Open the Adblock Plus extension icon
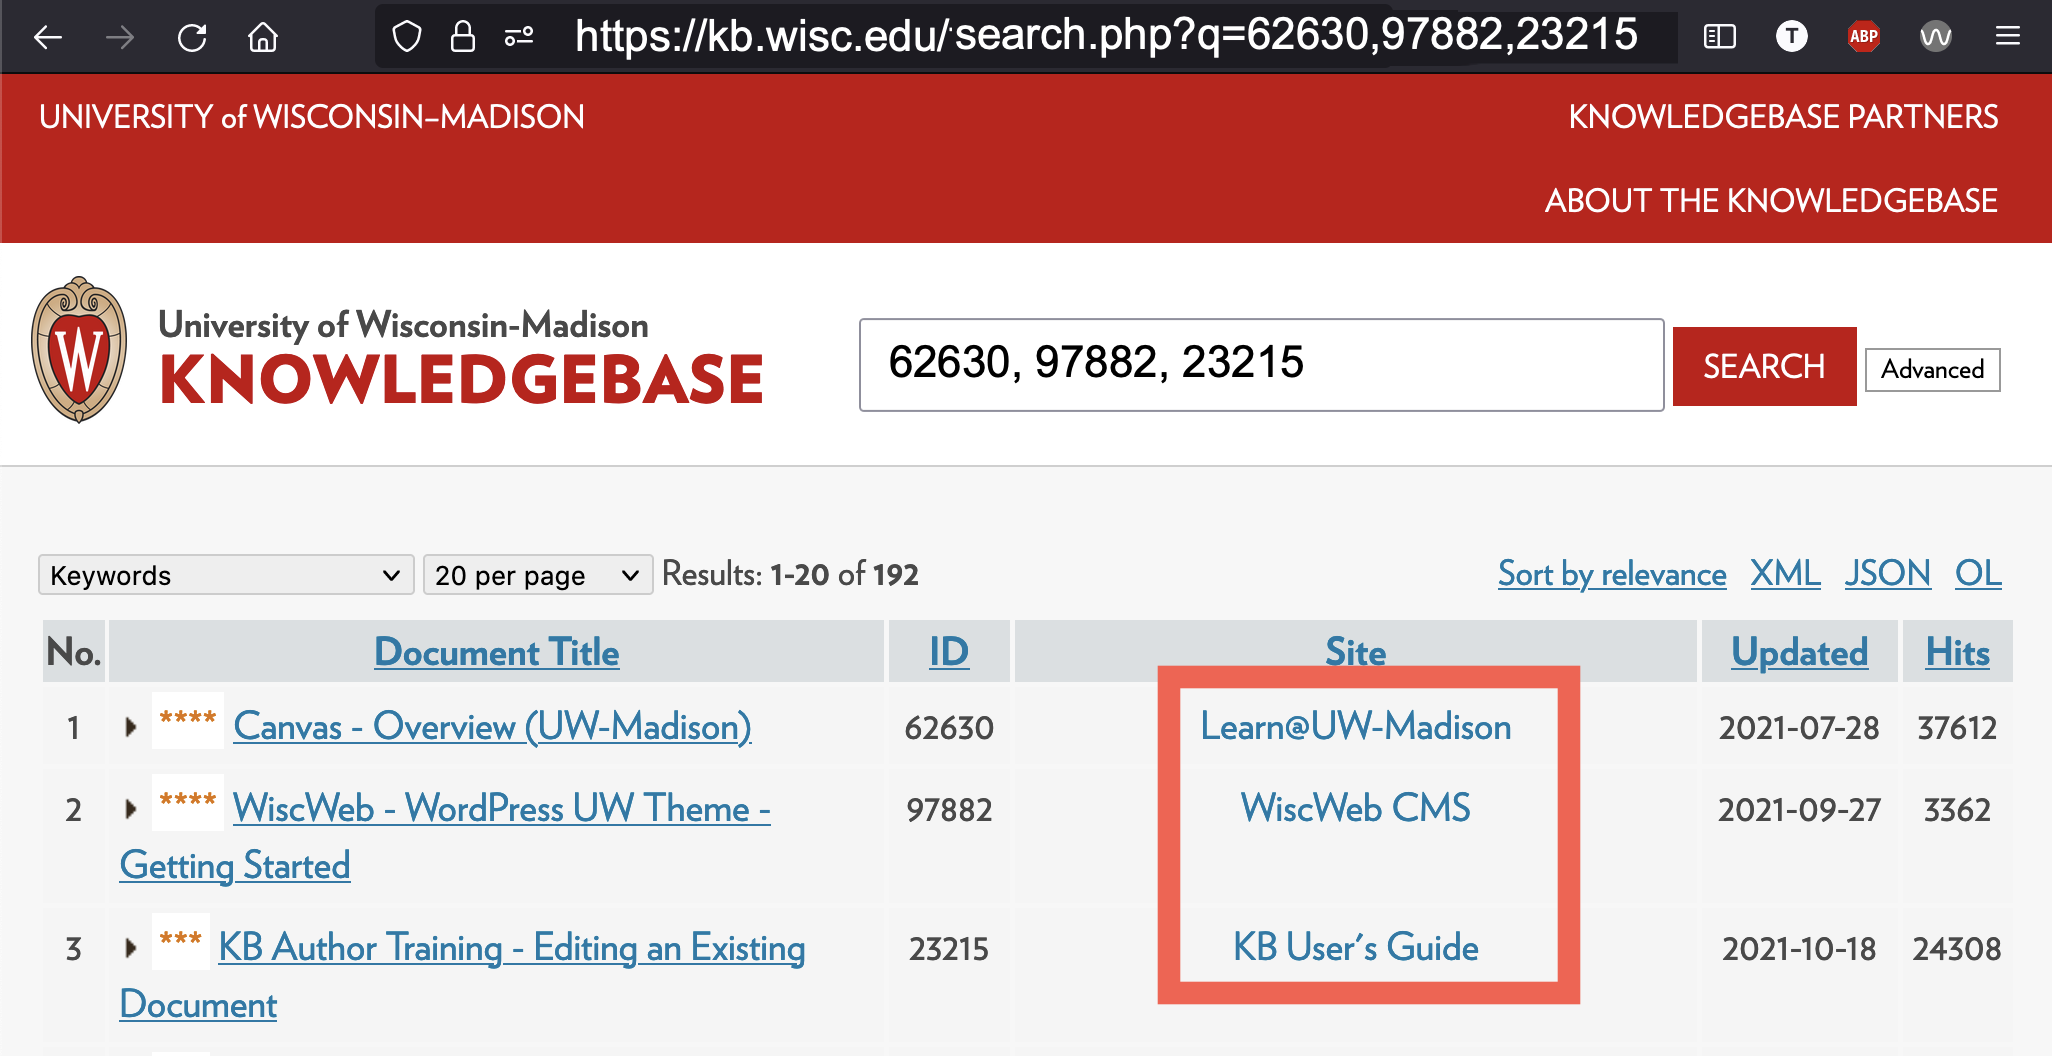Viewport: 2052px width, 1056px height. (1863, 37)
